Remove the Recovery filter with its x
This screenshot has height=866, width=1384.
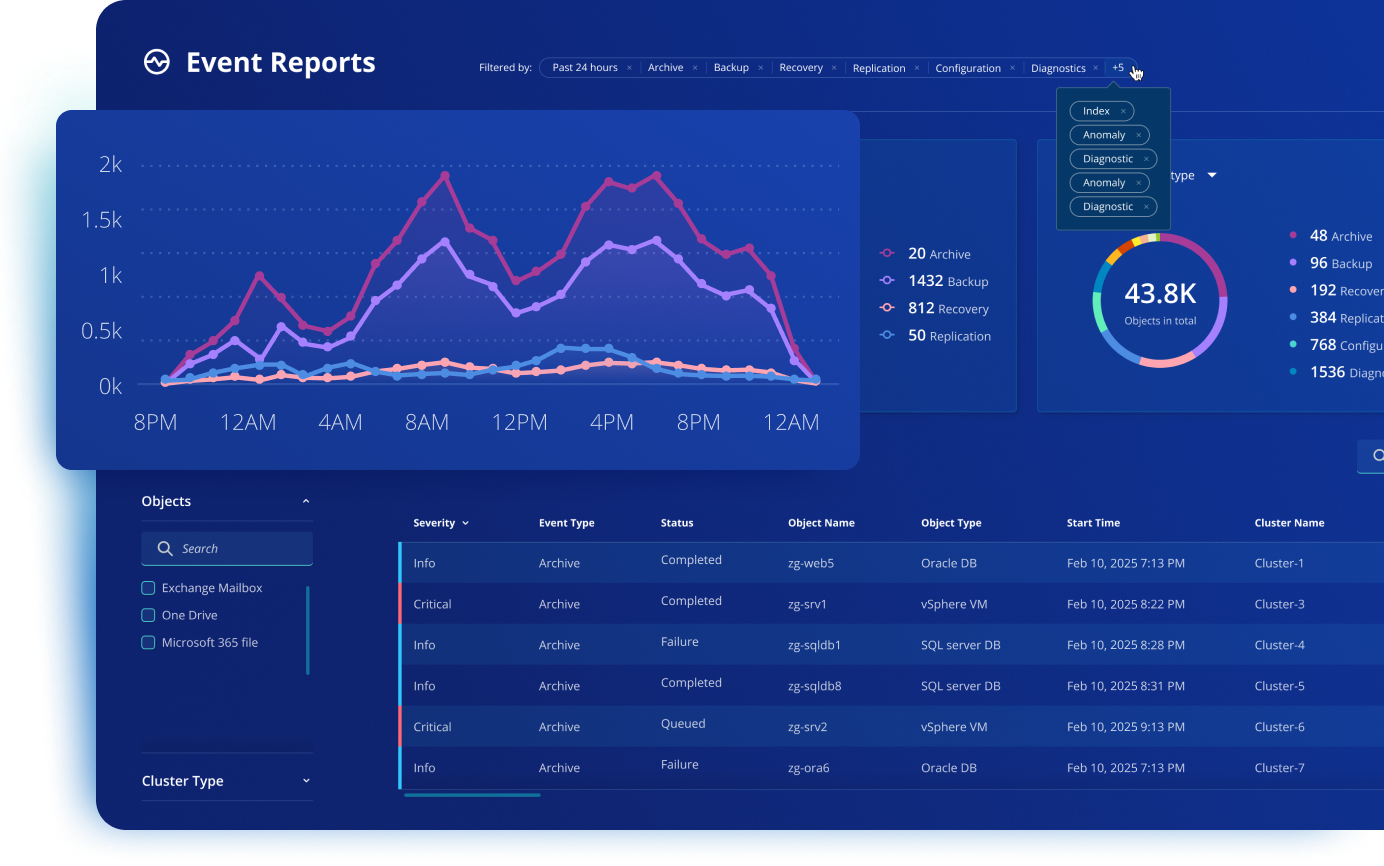(834, 68)
